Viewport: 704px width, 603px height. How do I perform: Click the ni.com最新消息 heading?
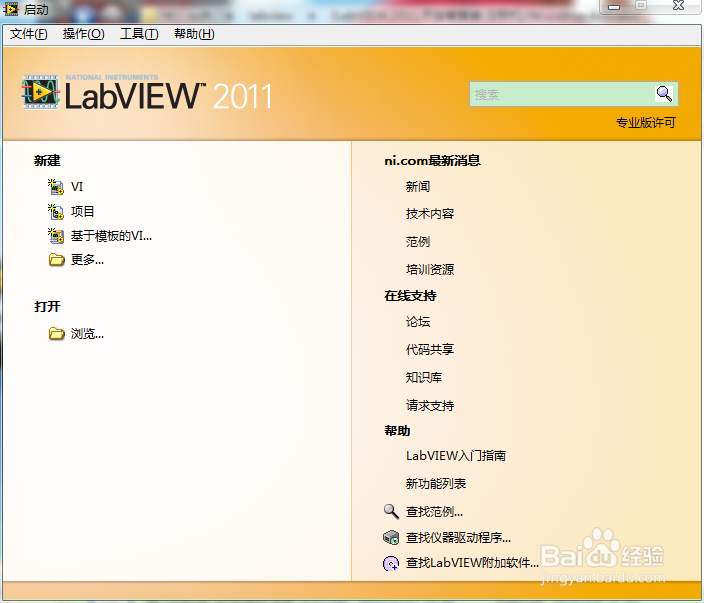pyautogui.click(x=432, y=160)
